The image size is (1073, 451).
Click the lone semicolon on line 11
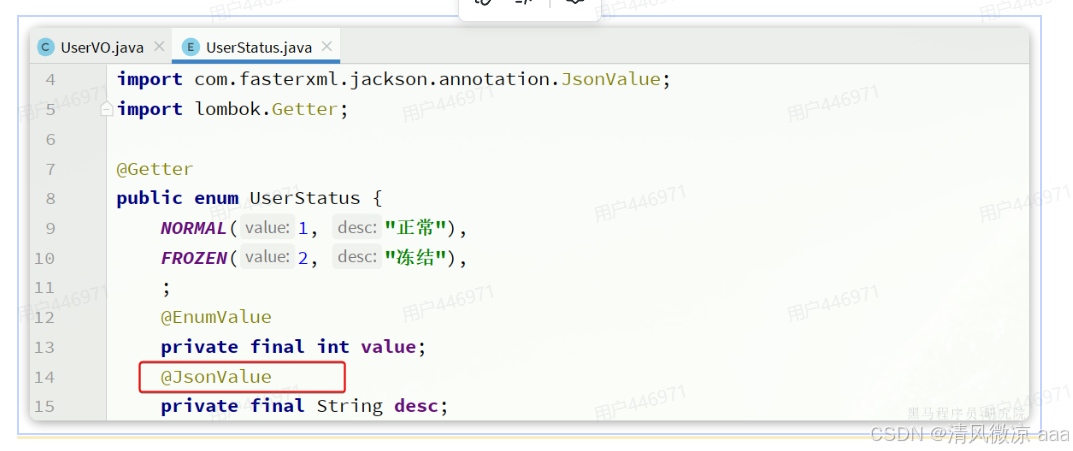(166, 289)
